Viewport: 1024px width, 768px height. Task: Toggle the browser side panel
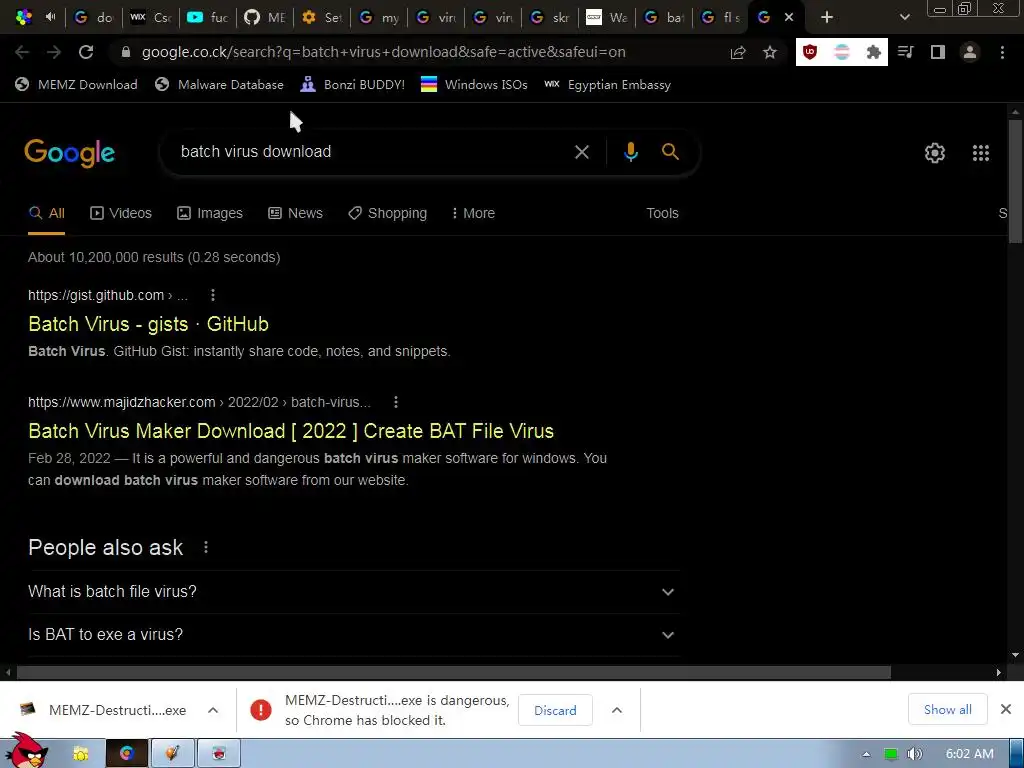938,52
